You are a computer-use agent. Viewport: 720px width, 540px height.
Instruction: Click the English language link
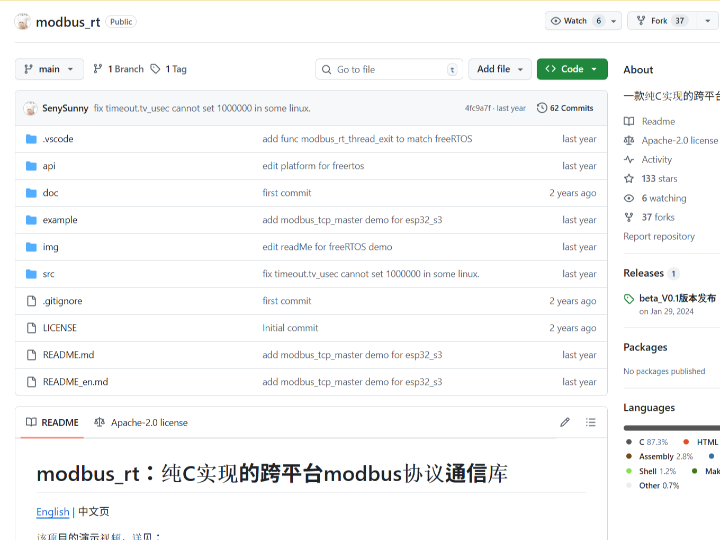(53, 512)
